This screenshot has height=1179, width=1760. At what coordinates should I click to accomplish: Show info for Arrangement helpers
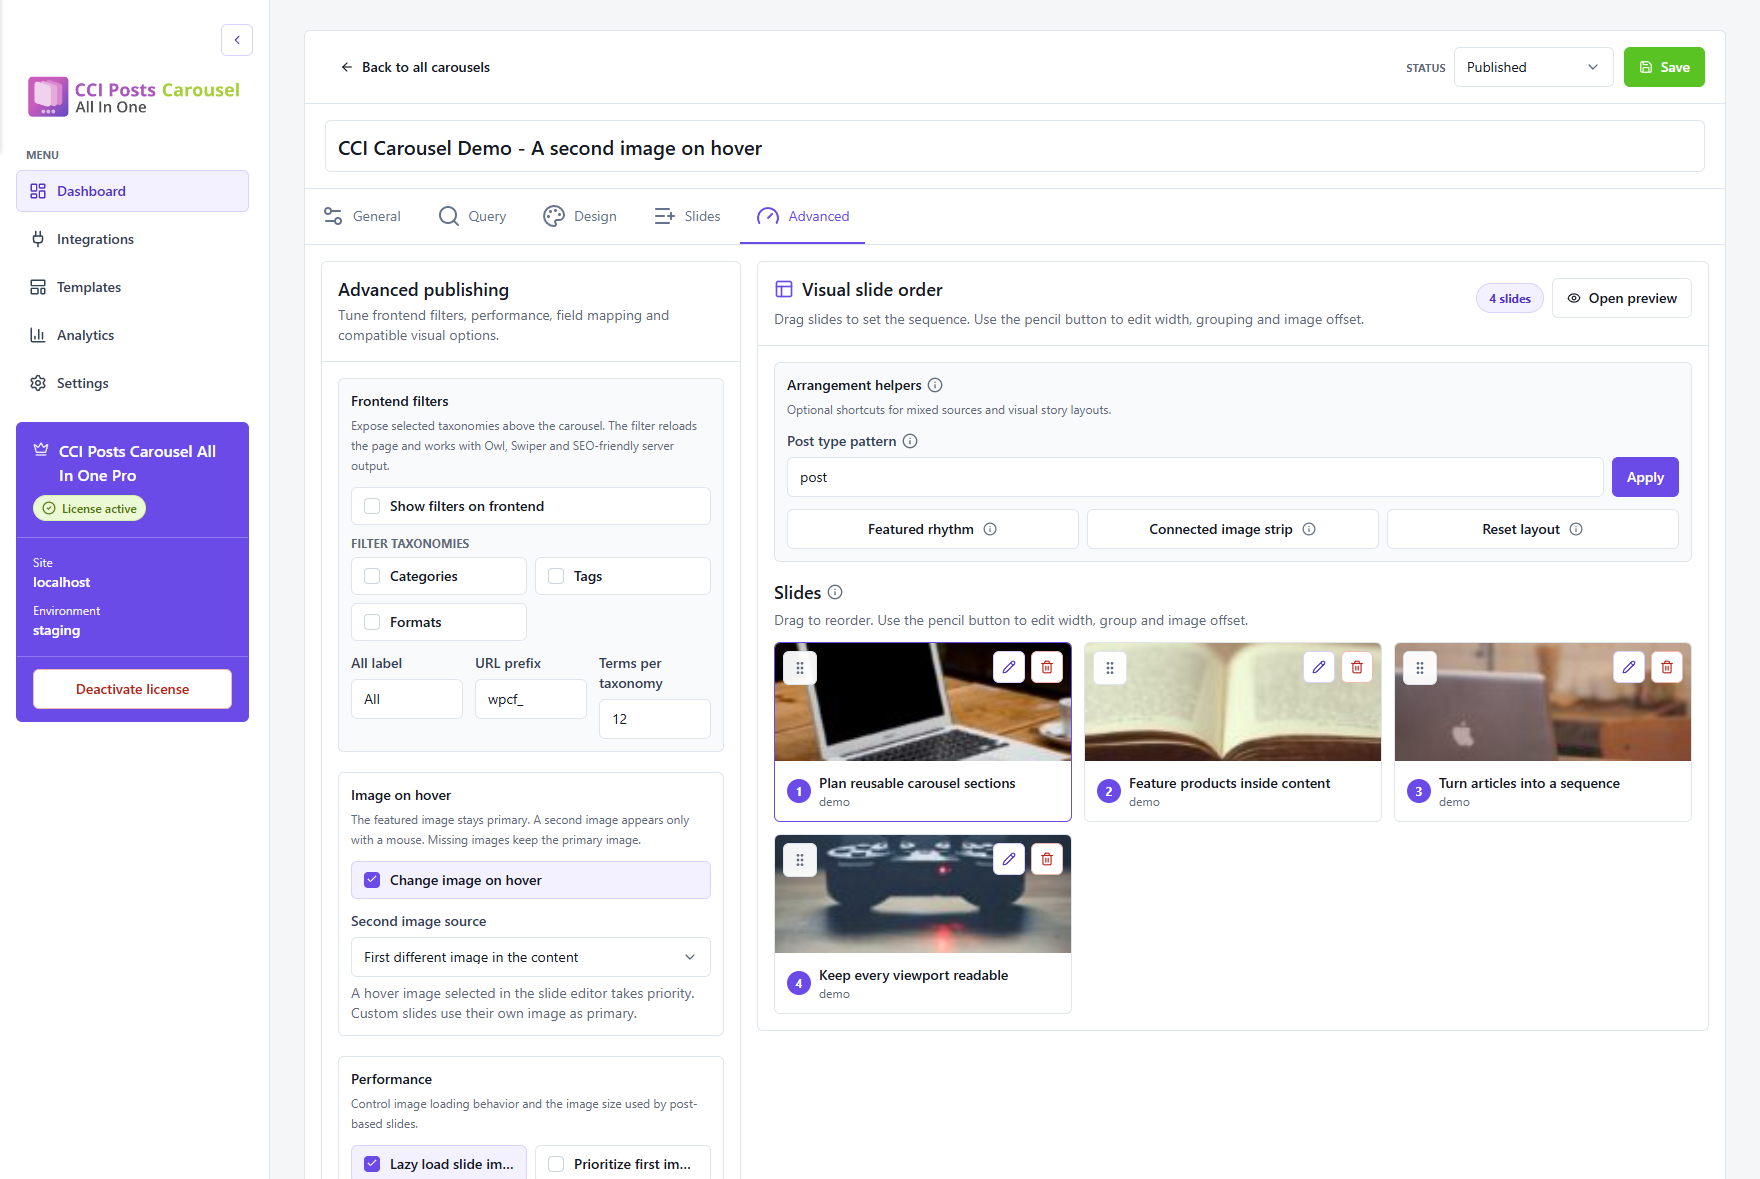click(x=935, y=385)
